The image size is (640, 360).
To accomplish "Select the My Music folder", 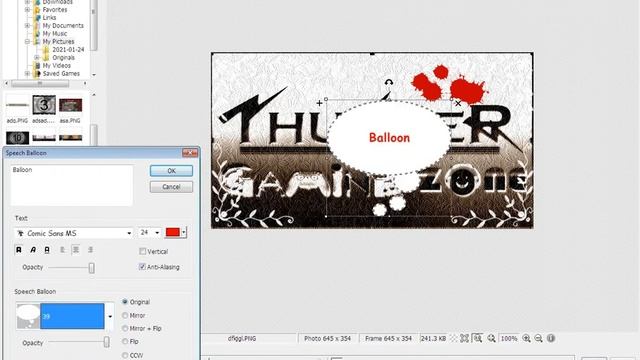I will (x=55, y=34).
